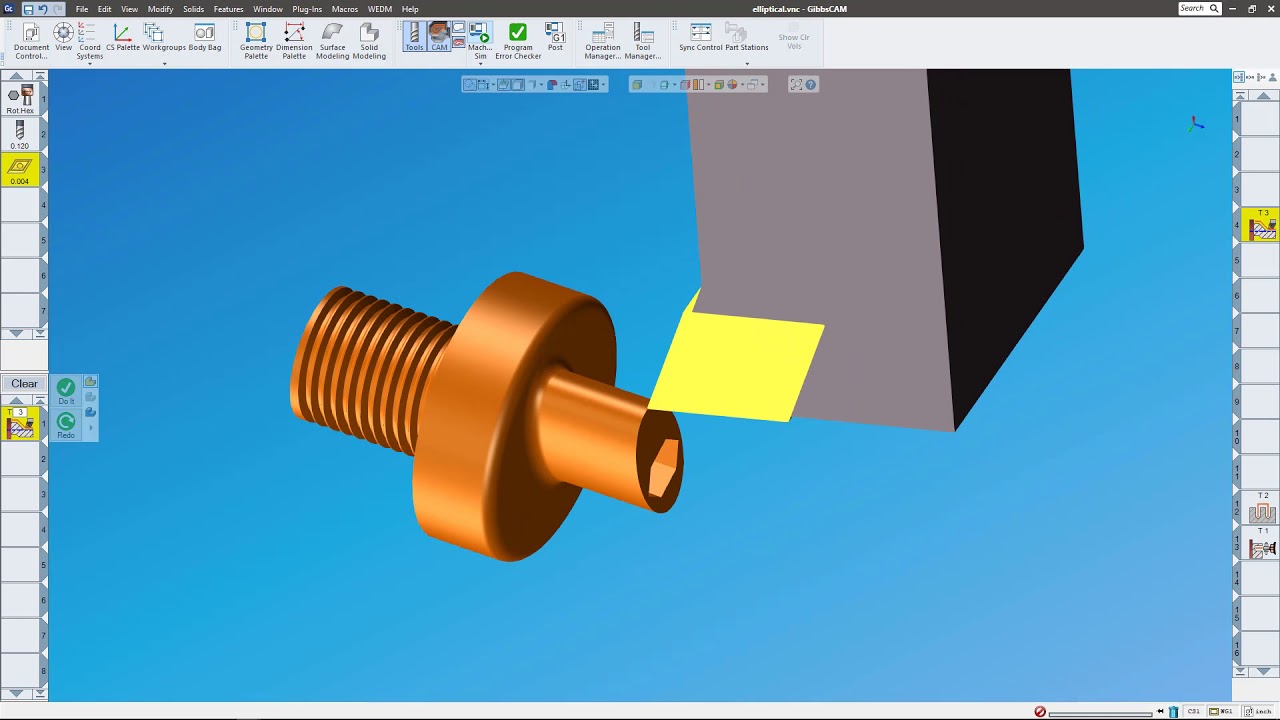Toggle the Tools list button
Screen dimensions: 1280x720
click(414, 38)
